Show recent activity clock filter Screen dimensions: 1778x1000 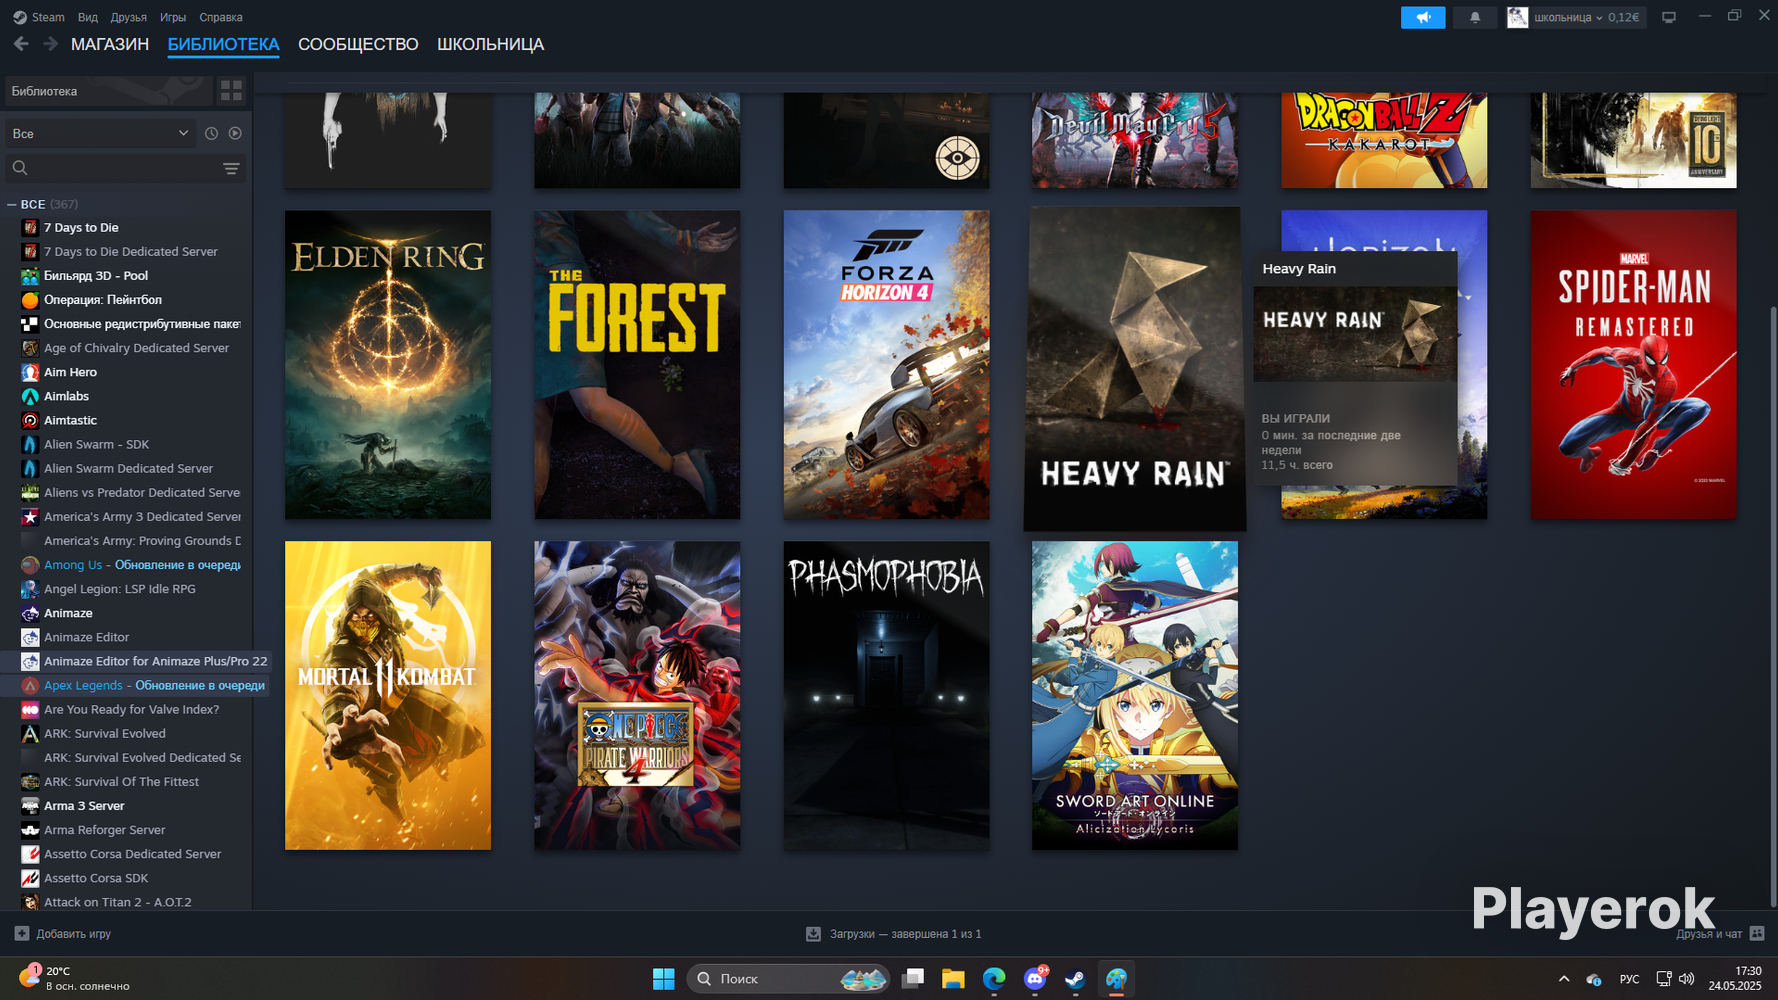(211, 133)
